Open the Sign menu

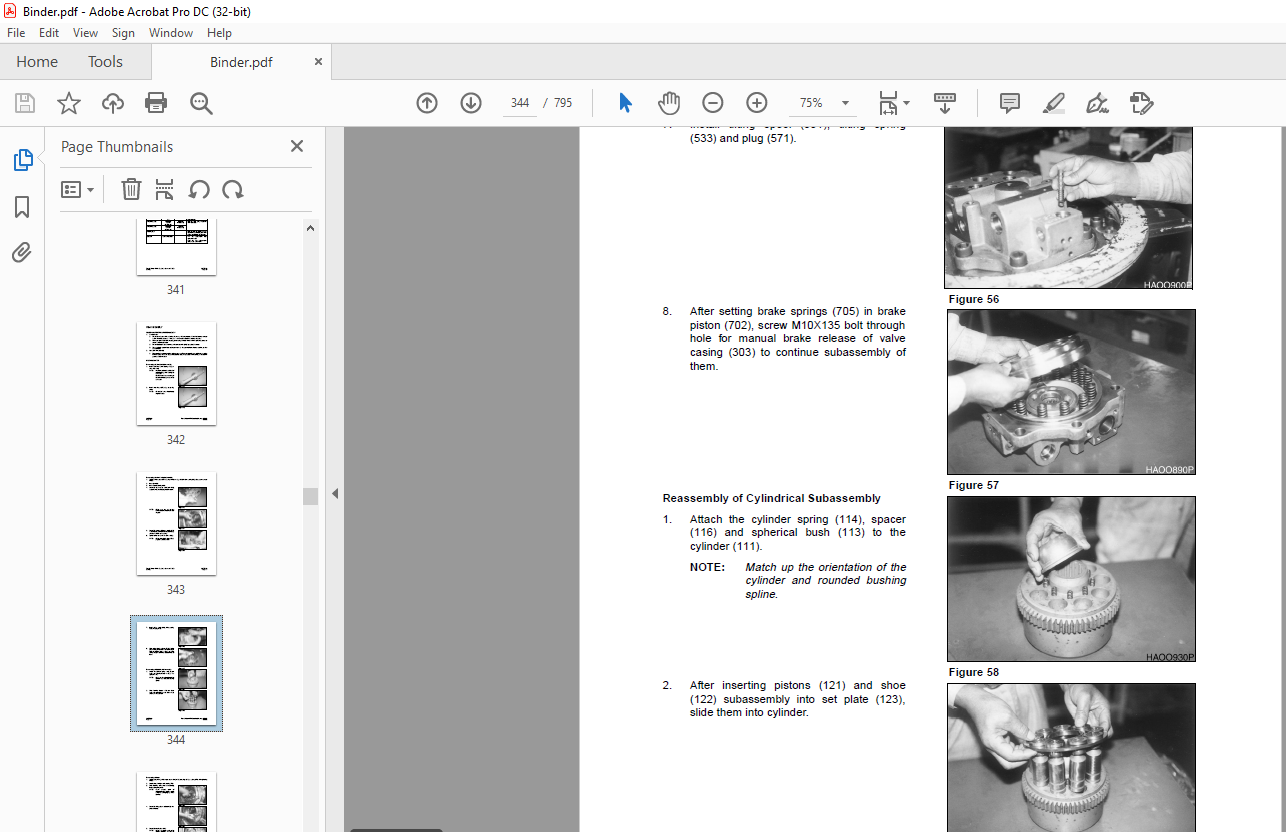123,33
